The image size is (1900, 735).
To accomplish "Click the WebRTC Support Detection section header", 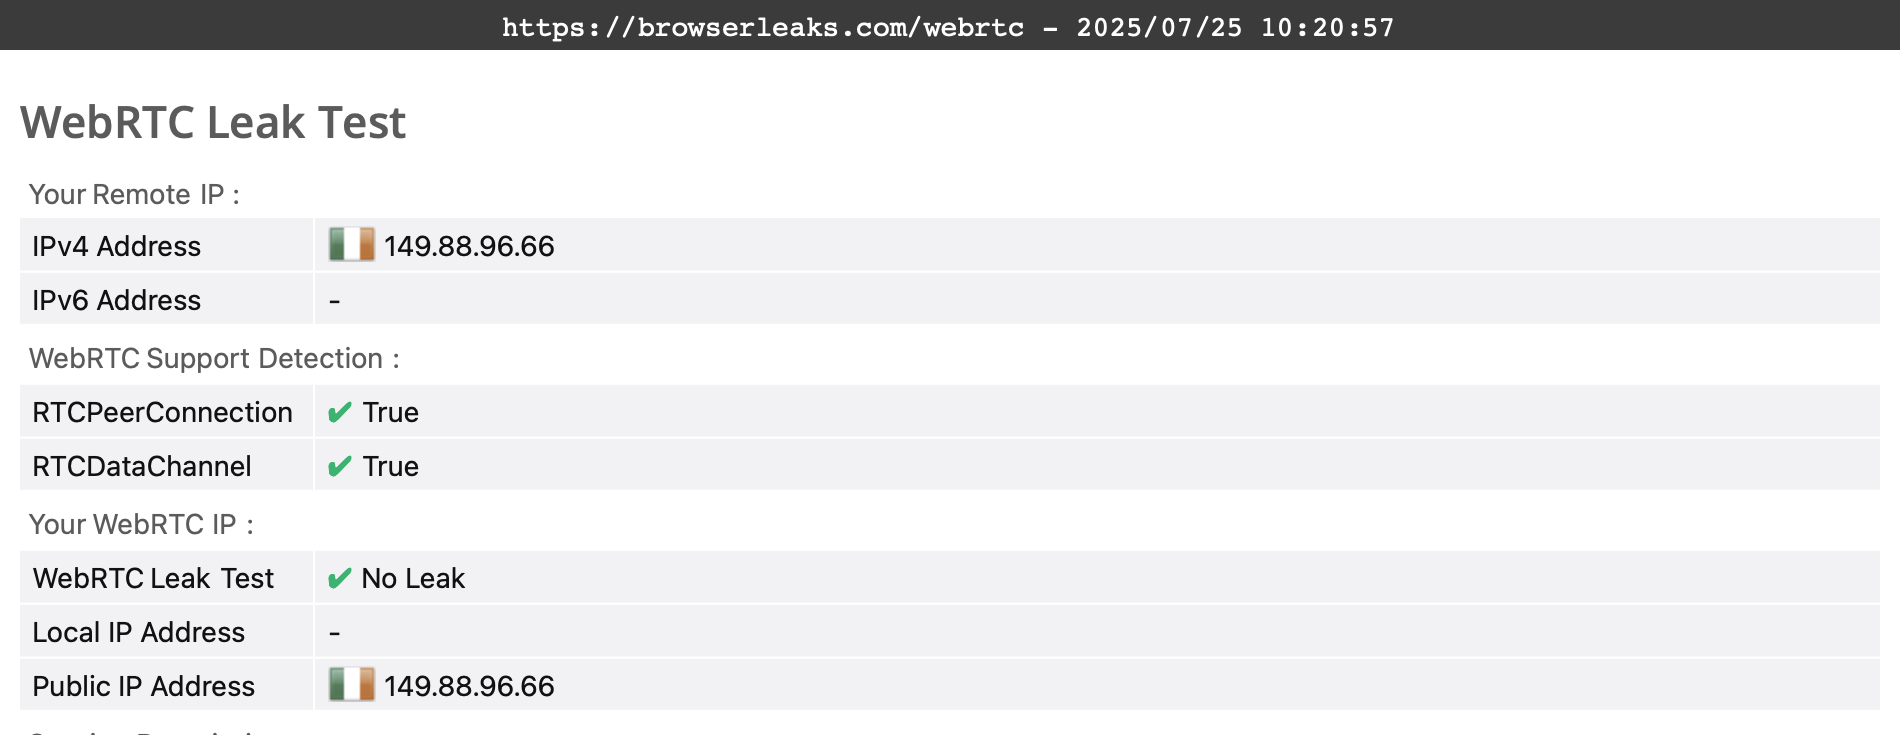I will 214,358.
